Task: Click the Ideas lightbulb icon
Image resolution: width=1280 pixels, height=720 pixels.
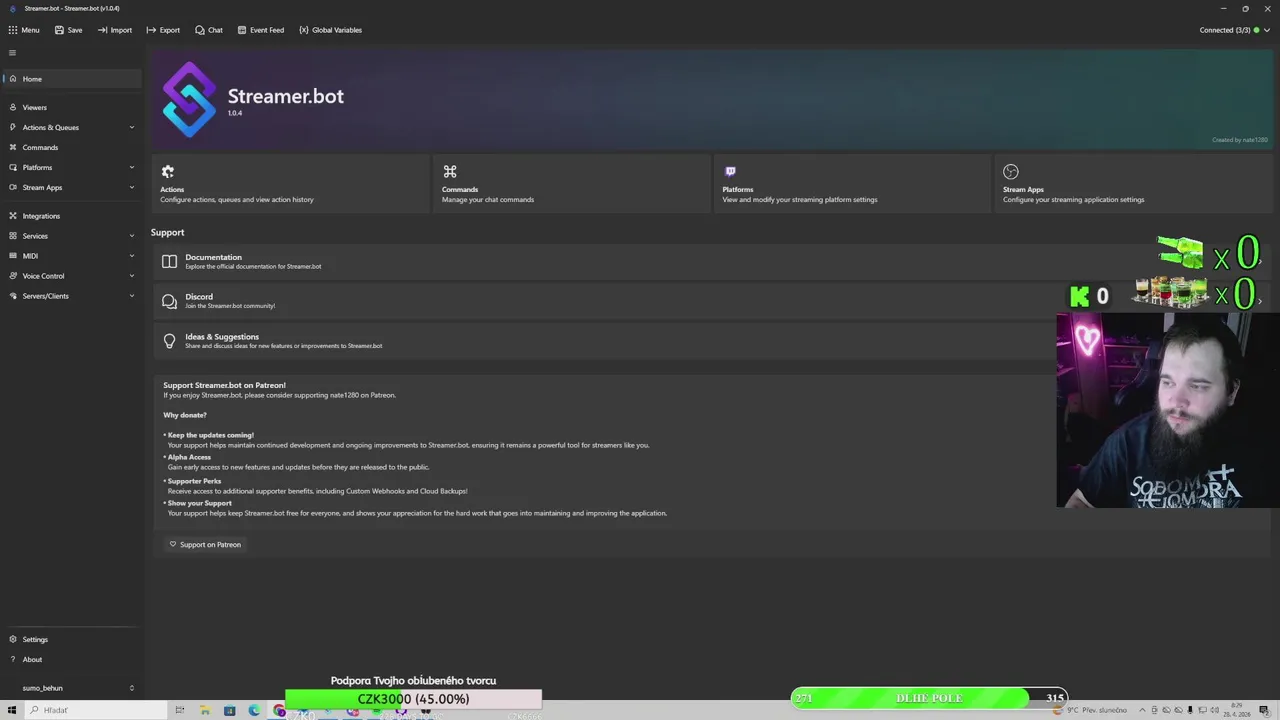Action: [x=169, y=341]
